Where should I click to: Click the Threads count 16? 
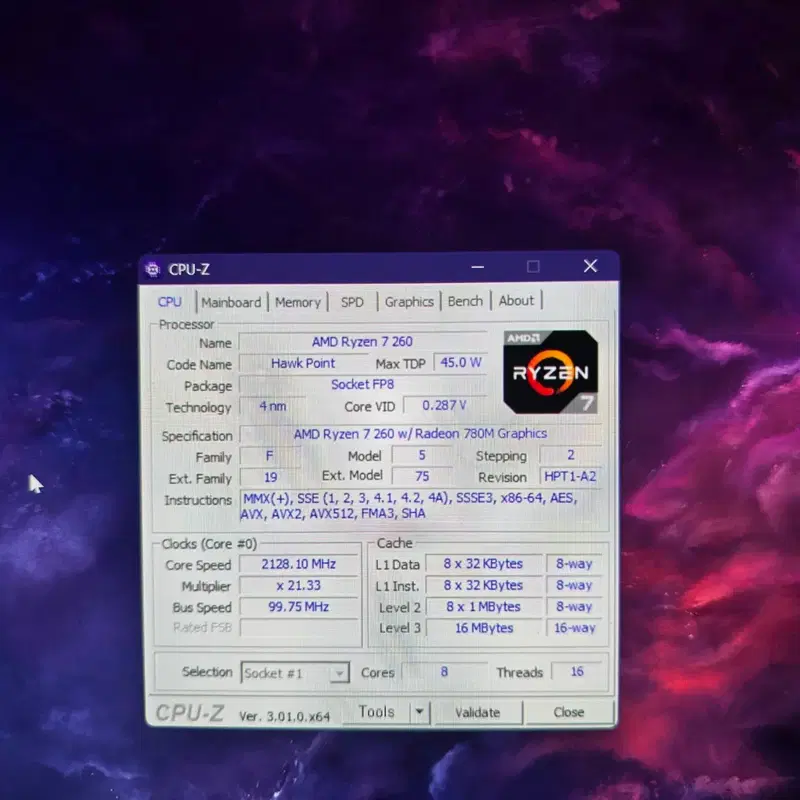(577, 671)
